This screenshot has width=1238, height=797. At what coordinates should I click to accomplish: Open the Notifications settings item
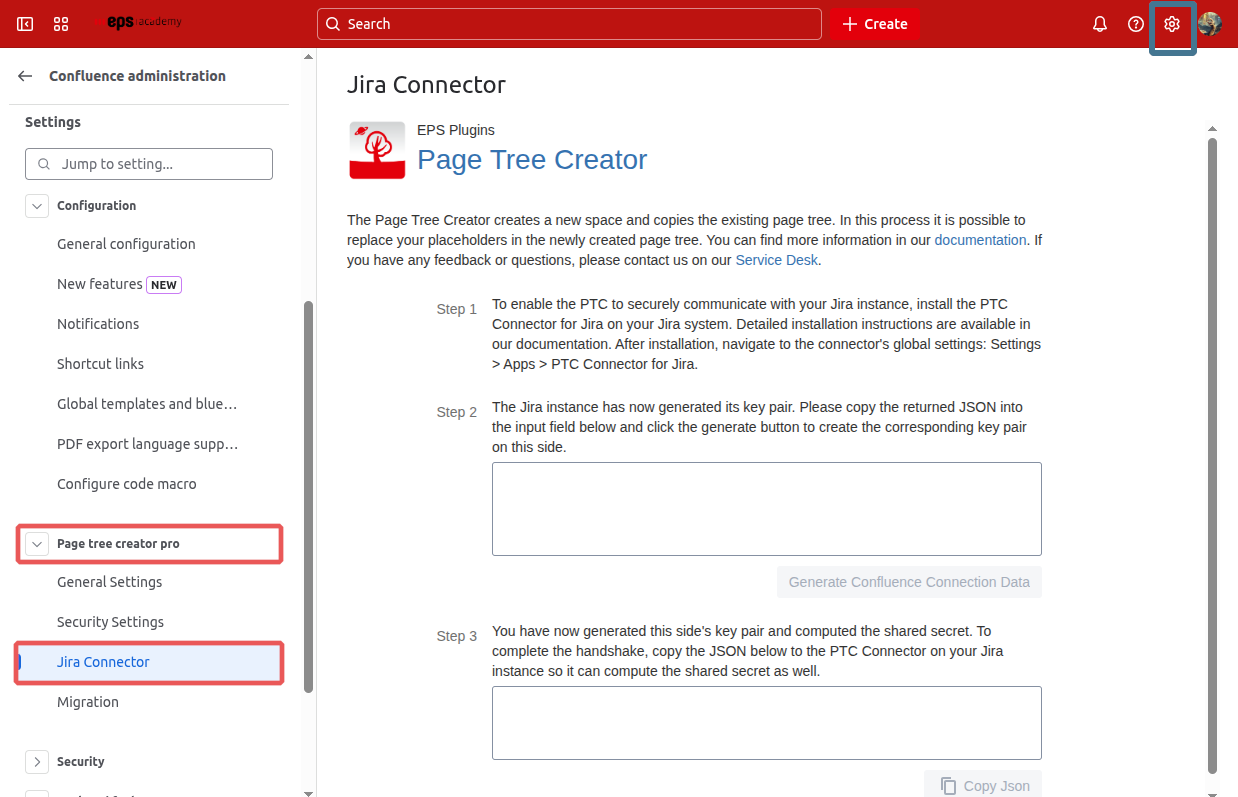[x=98, y=323]
